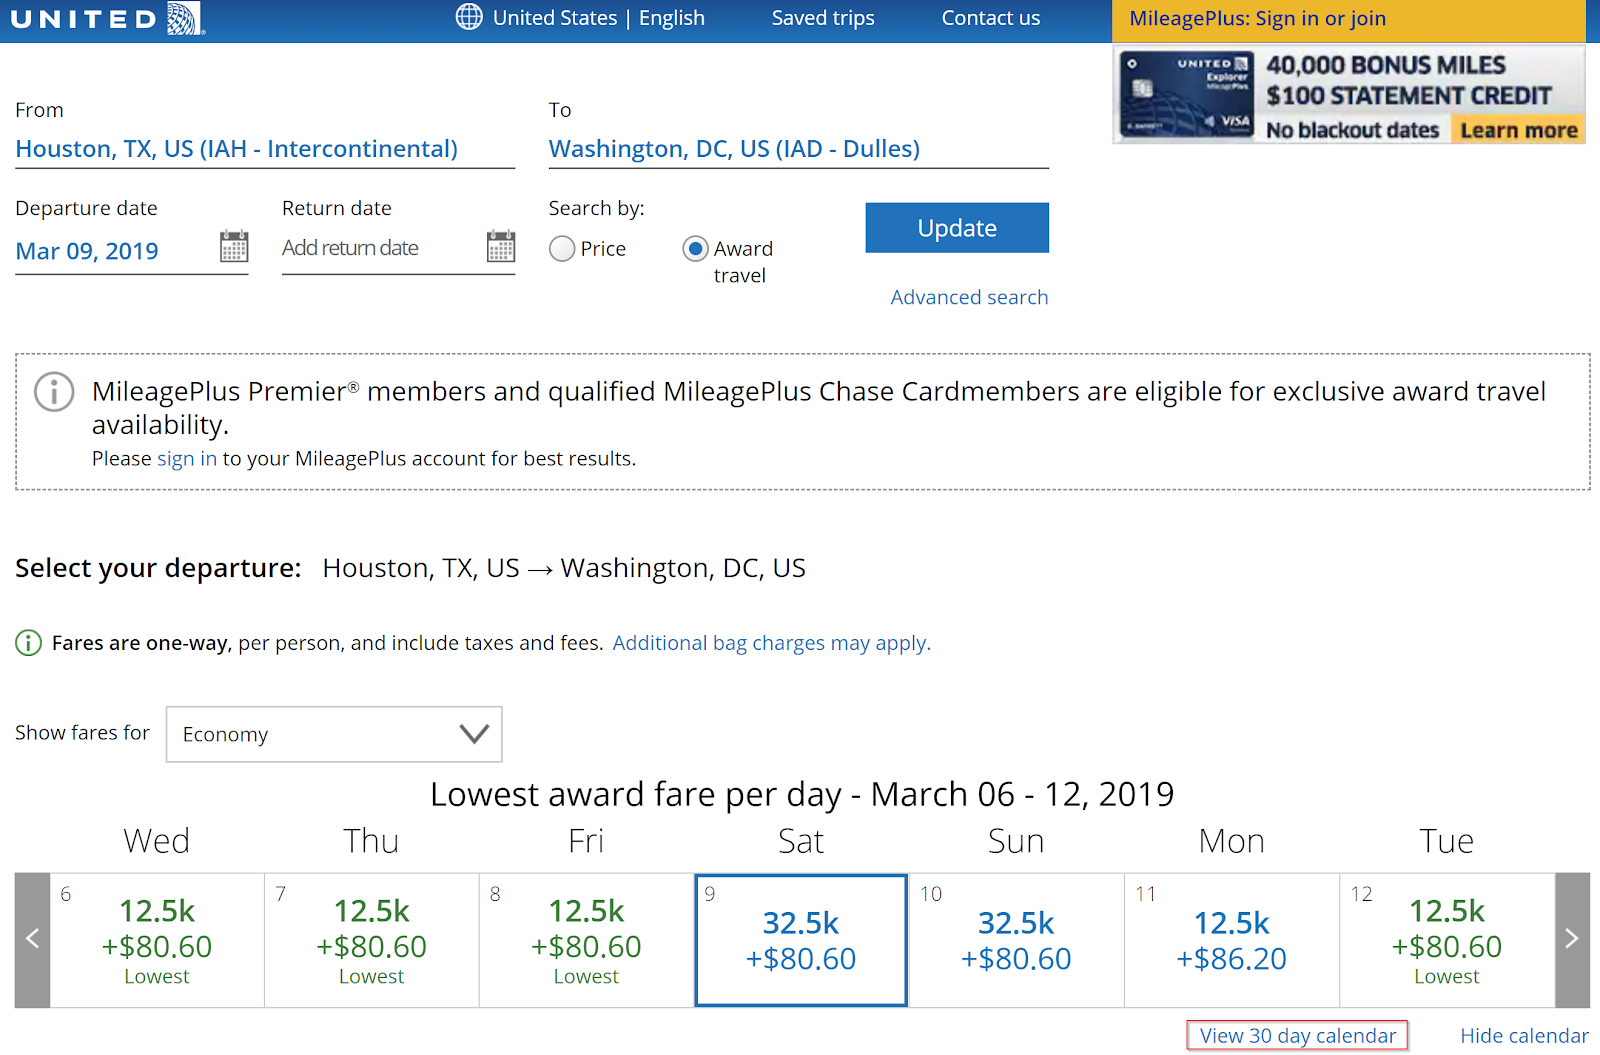Hide the fare calendar
Image resolution: width=1600 pixels, height=1055 pixels.
pyautogui.click(x=1523, y=1036)
